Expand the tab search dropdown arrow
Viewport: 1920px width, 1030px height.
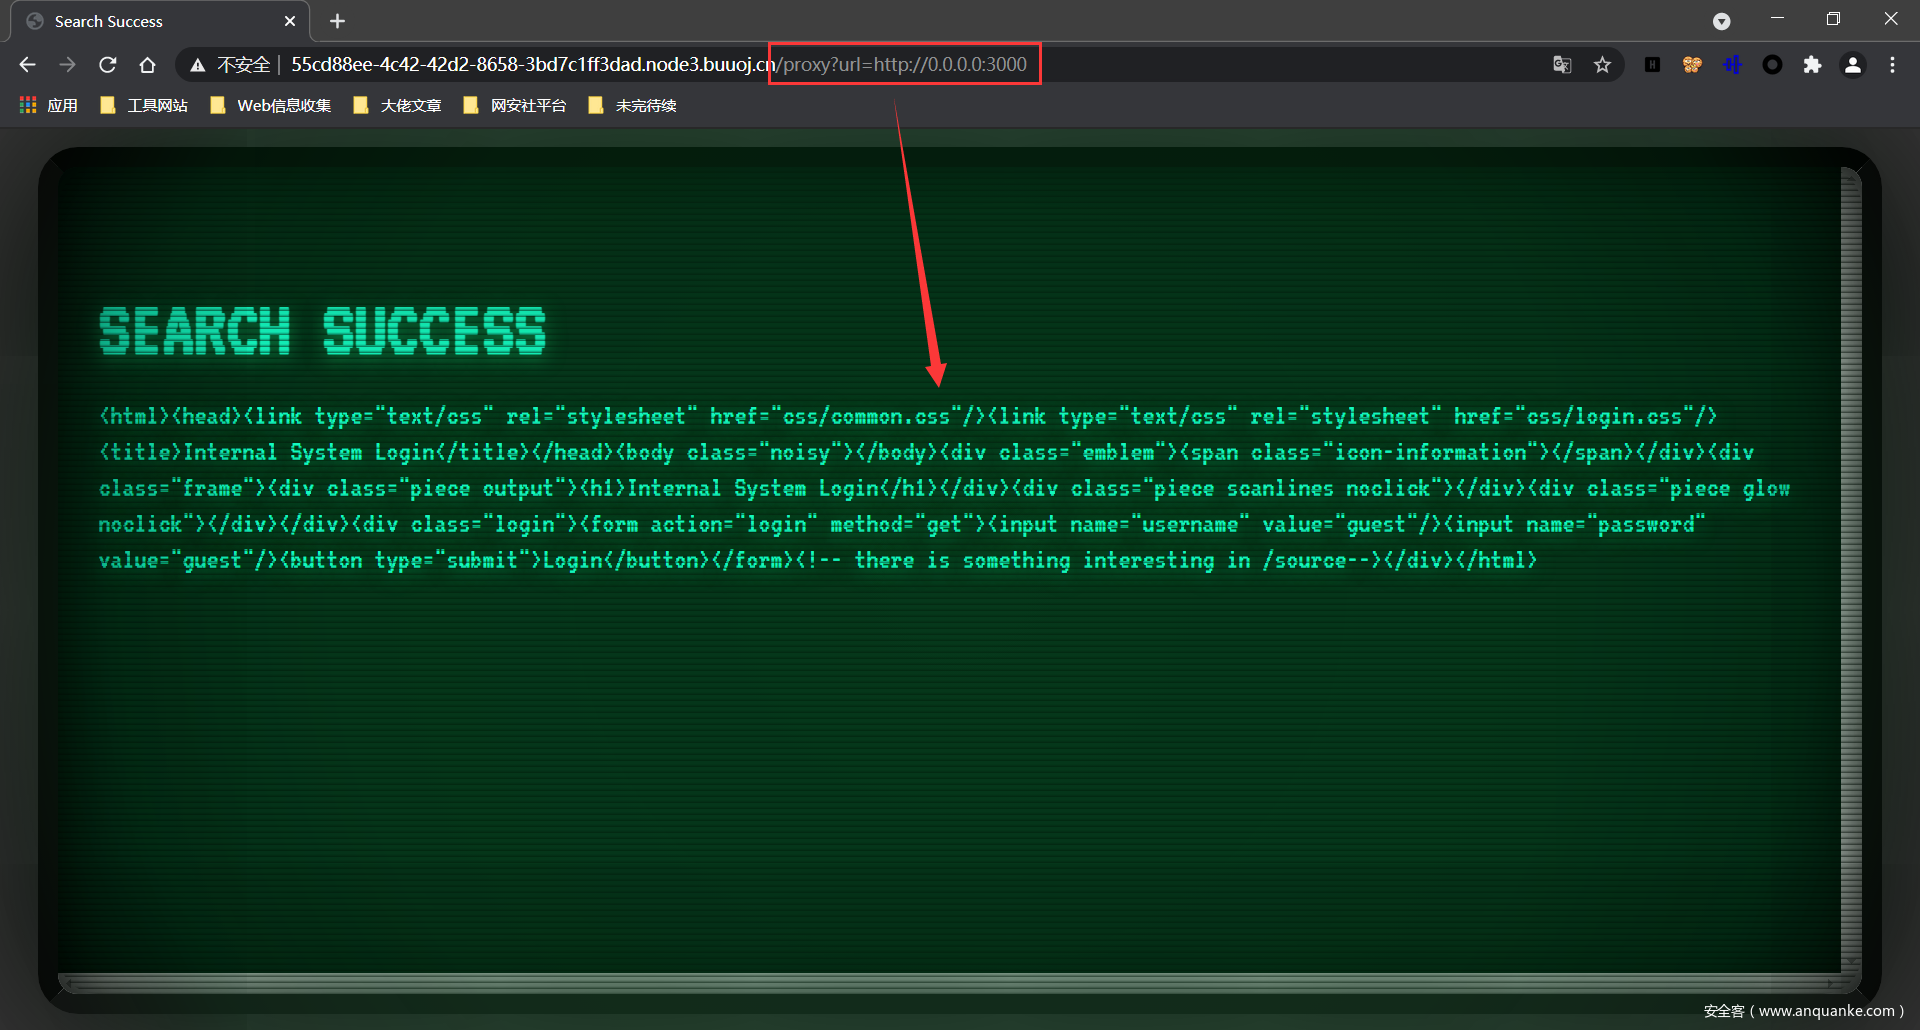1721,21
